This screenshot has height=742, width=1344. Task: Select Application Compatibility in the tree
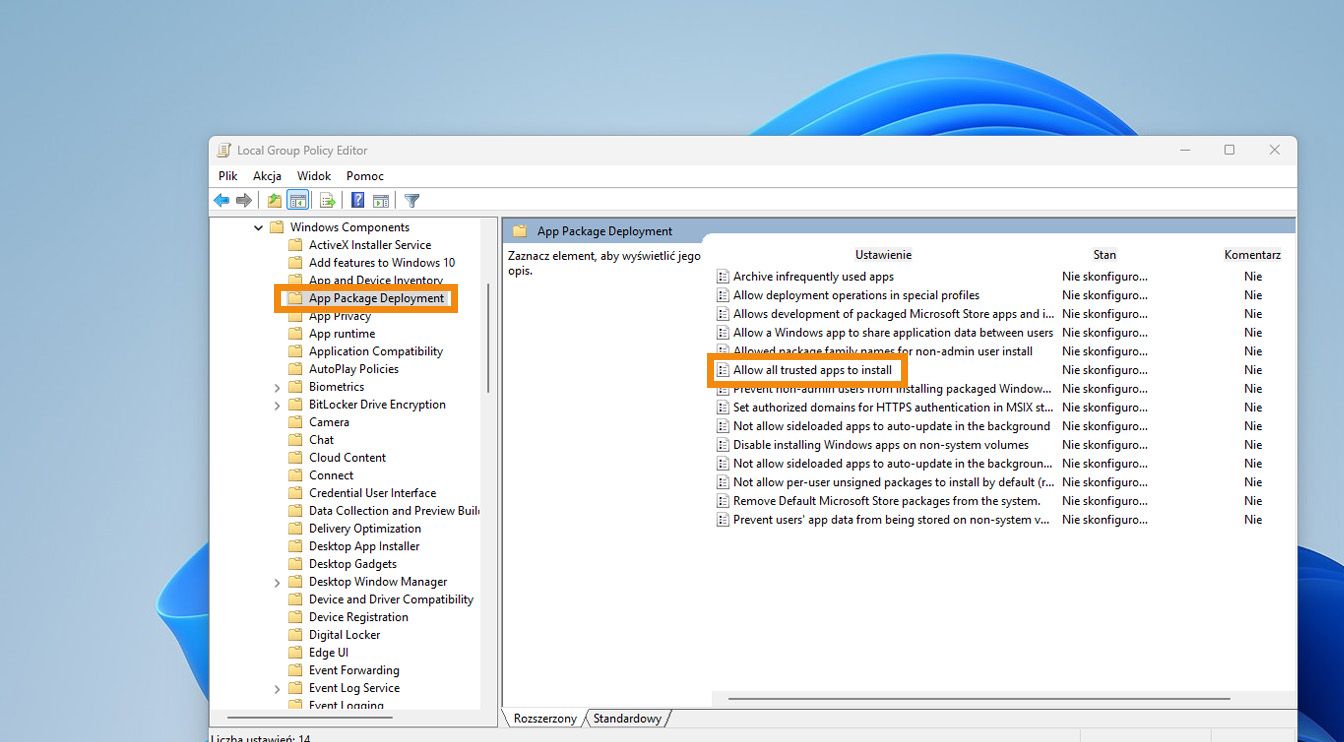(x=376, y=352)
